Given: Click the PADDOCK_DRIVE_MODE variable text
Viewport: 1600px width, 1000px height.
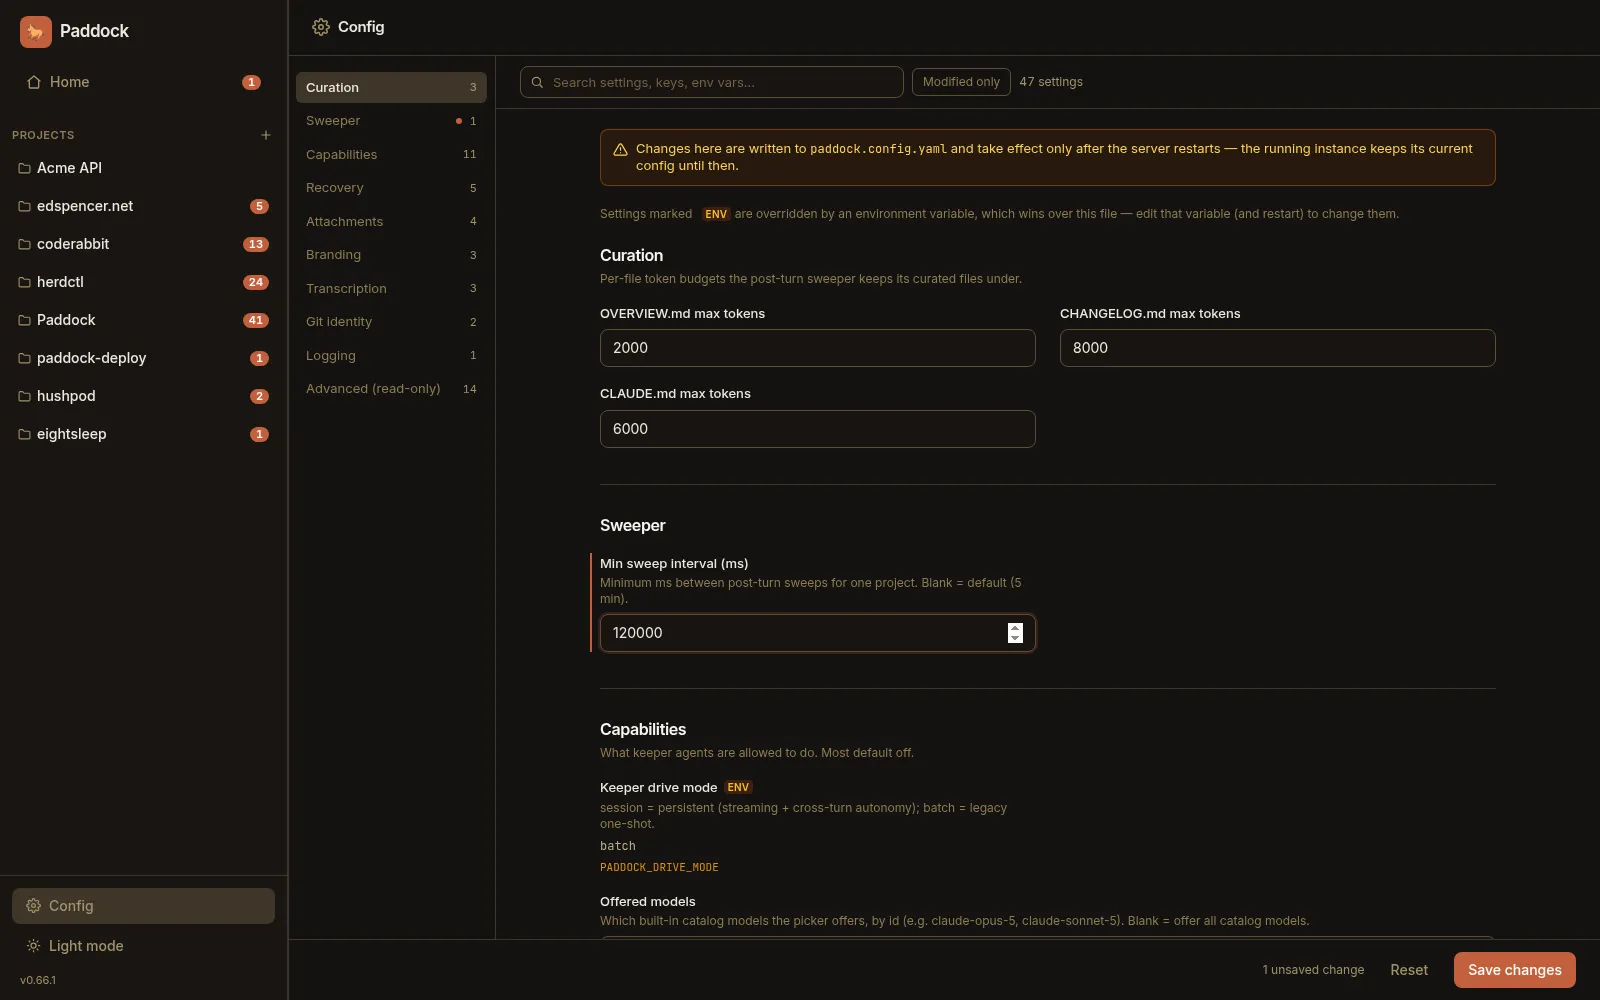Looking at the screenshot, I should pos(659,867).
